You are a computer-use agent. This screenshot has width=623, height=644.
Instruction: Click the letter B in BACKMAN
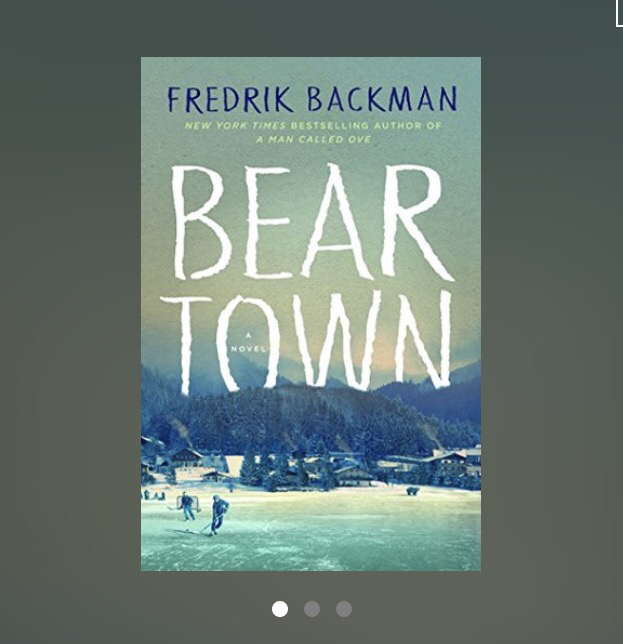click(316, 99)
